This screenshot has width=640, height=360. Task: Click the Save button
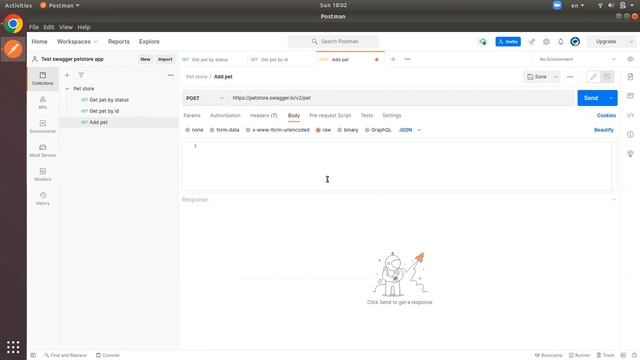(537, 77)
